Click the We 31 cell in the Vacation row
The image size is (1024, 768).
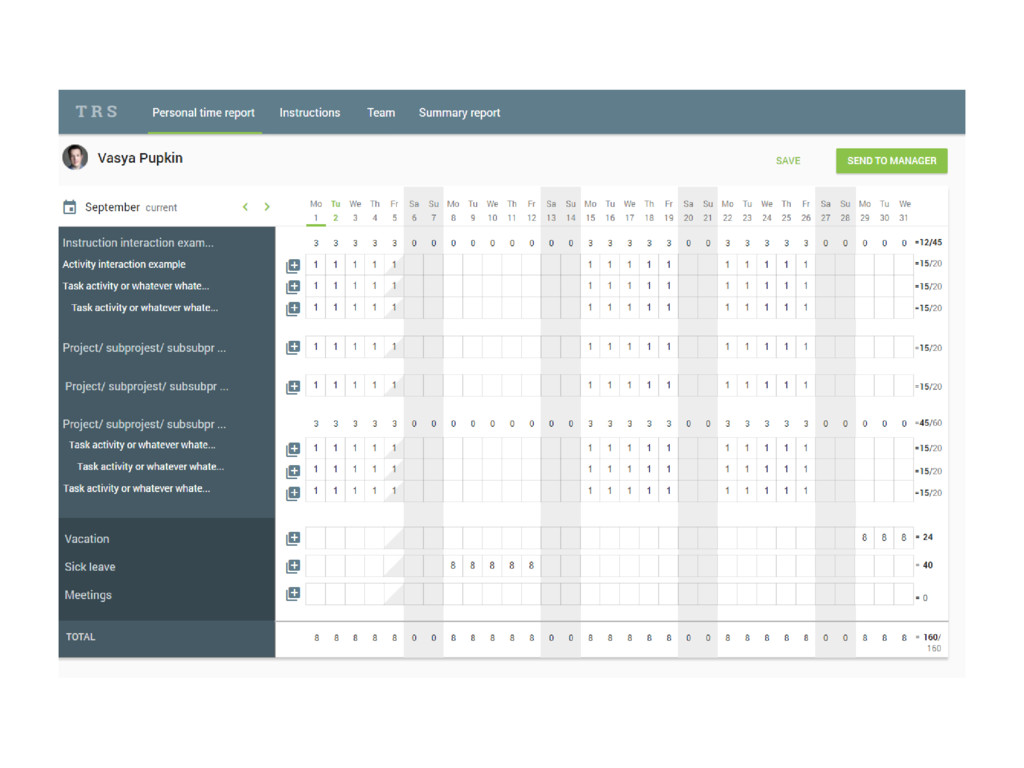coord(904,537)
